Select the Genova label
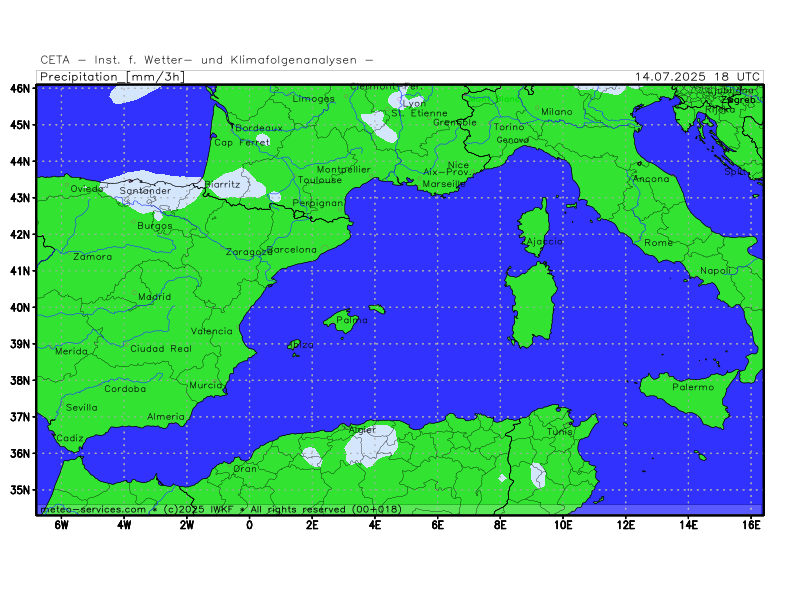 tap(512, 140)
